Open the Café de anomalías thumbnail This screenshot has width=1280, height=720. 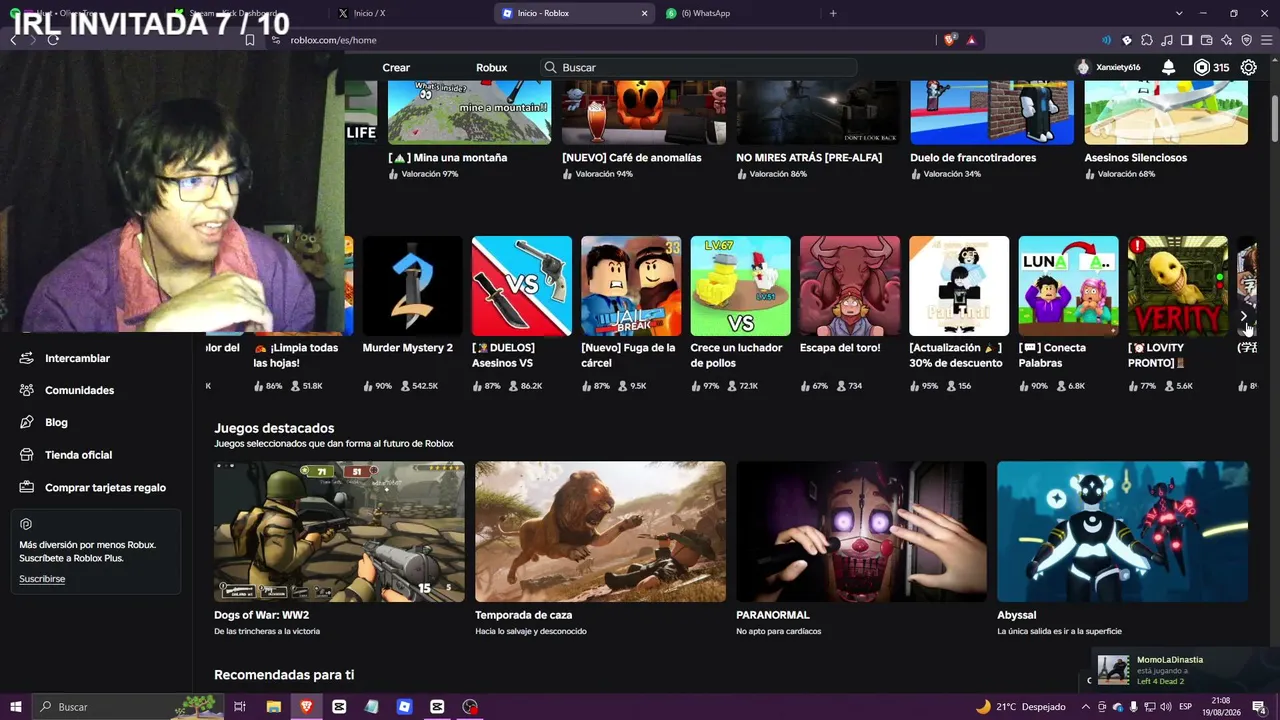coord(643,113)
